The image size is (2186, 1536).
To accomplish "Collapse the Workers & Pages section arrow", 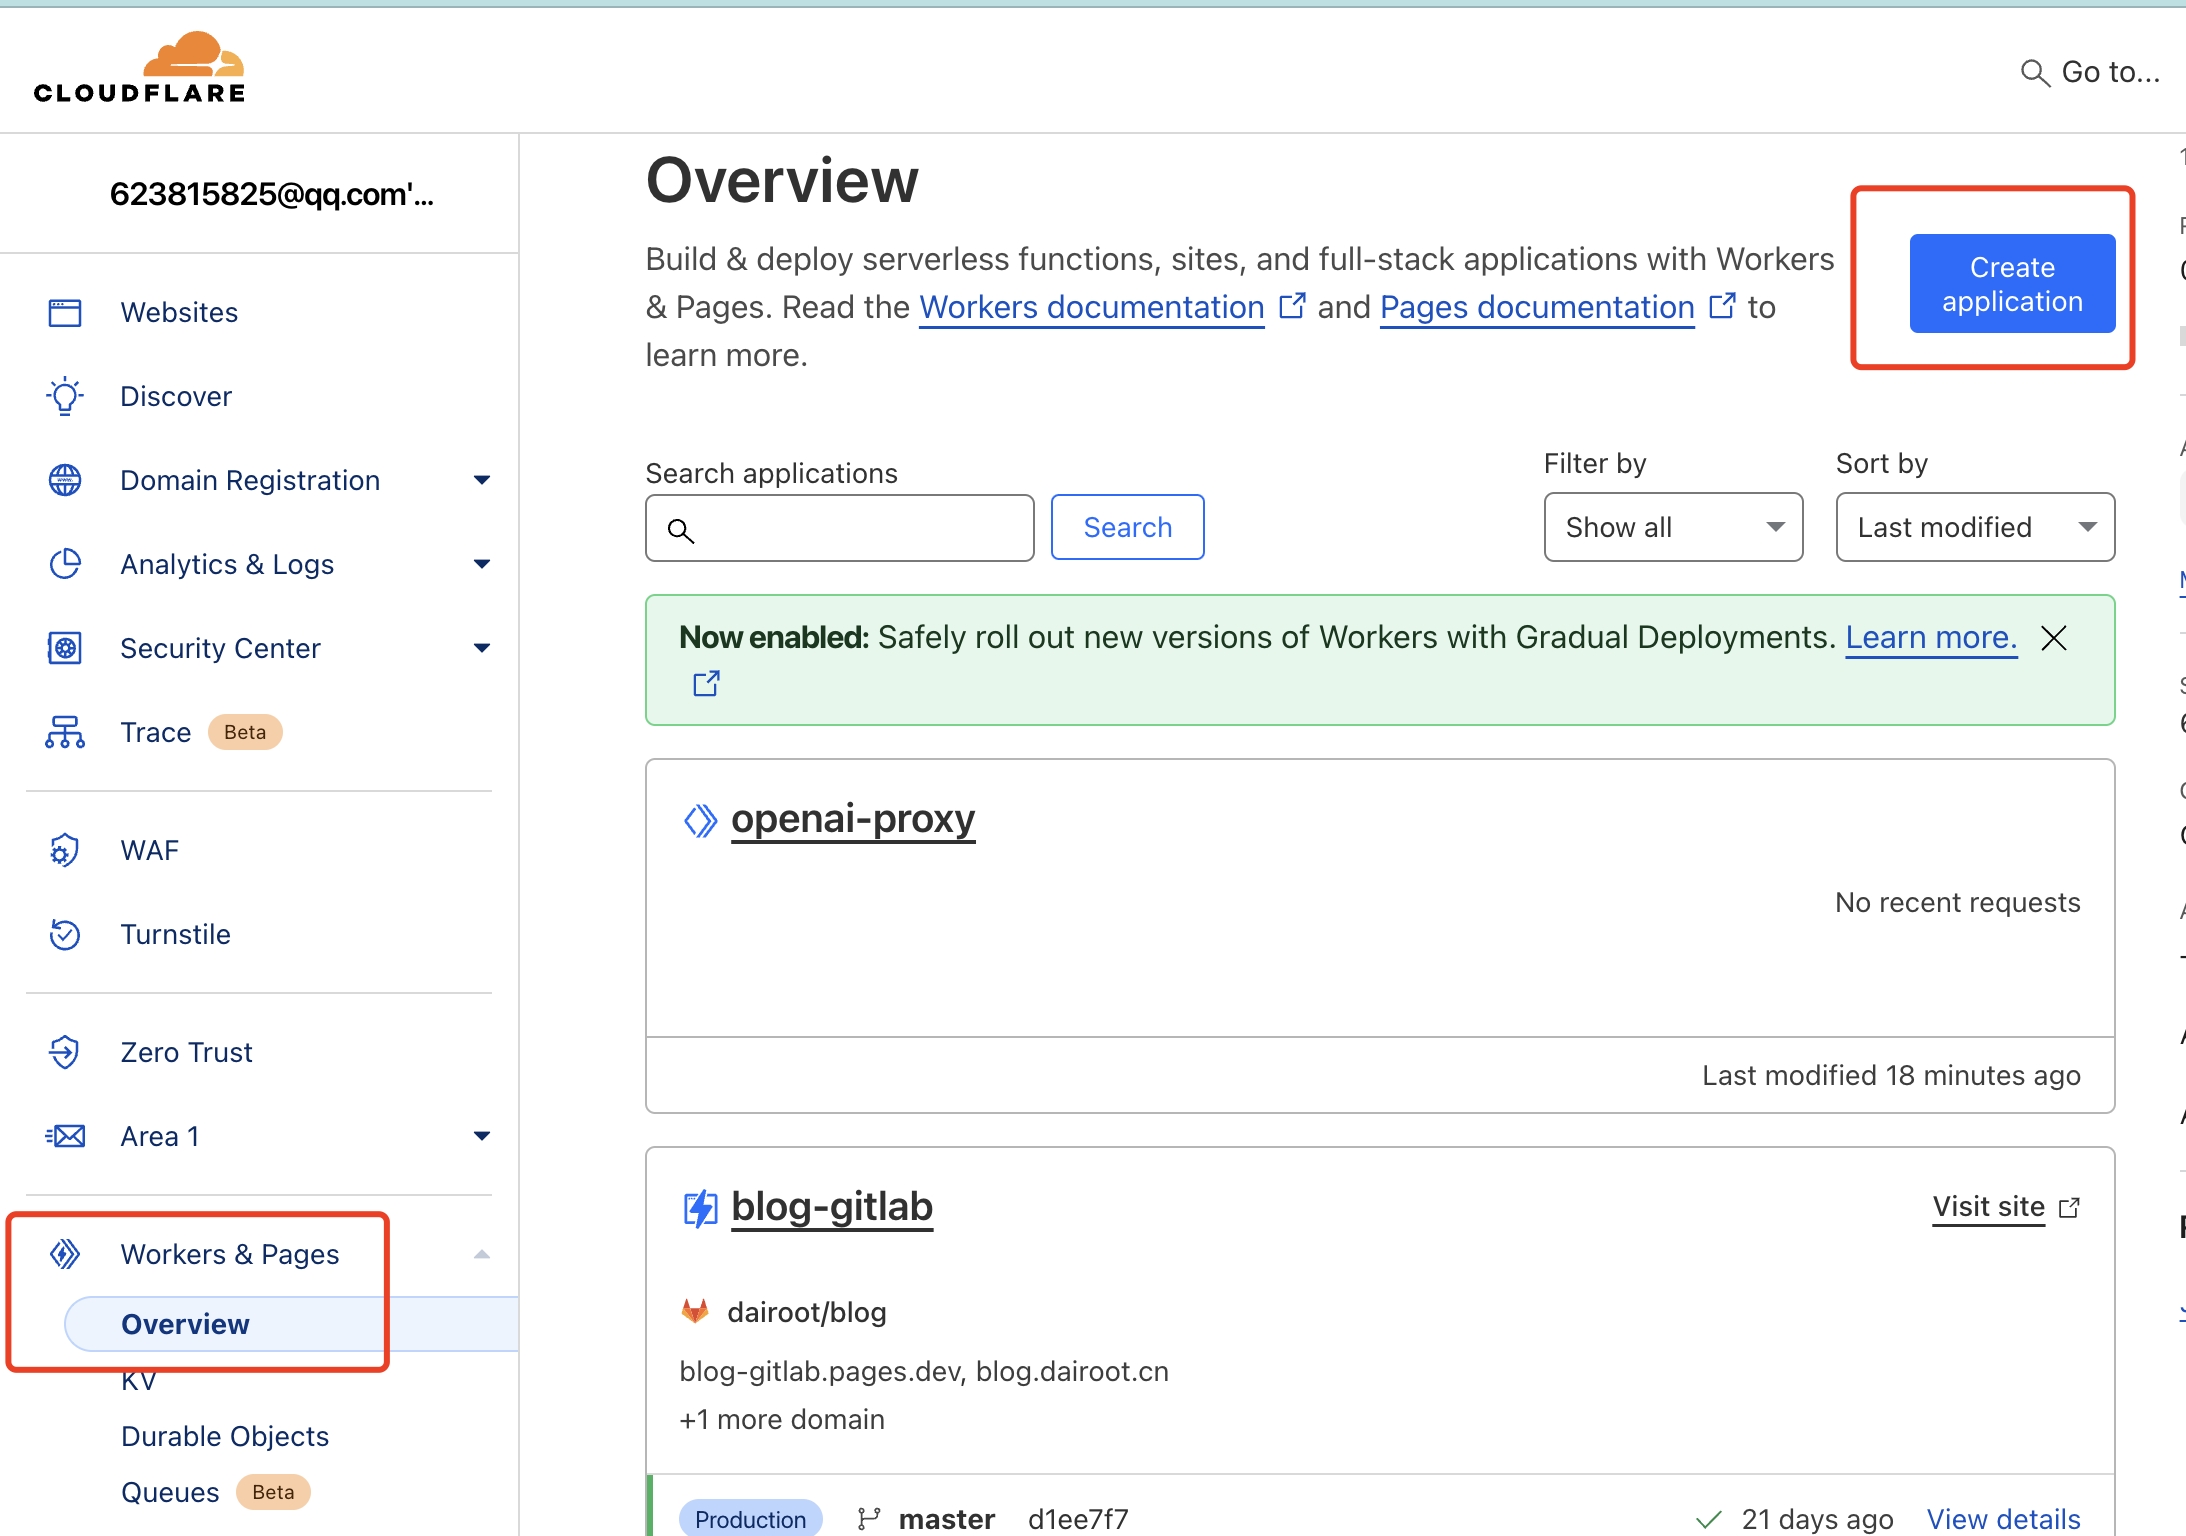I will (x=482, y=1255).
